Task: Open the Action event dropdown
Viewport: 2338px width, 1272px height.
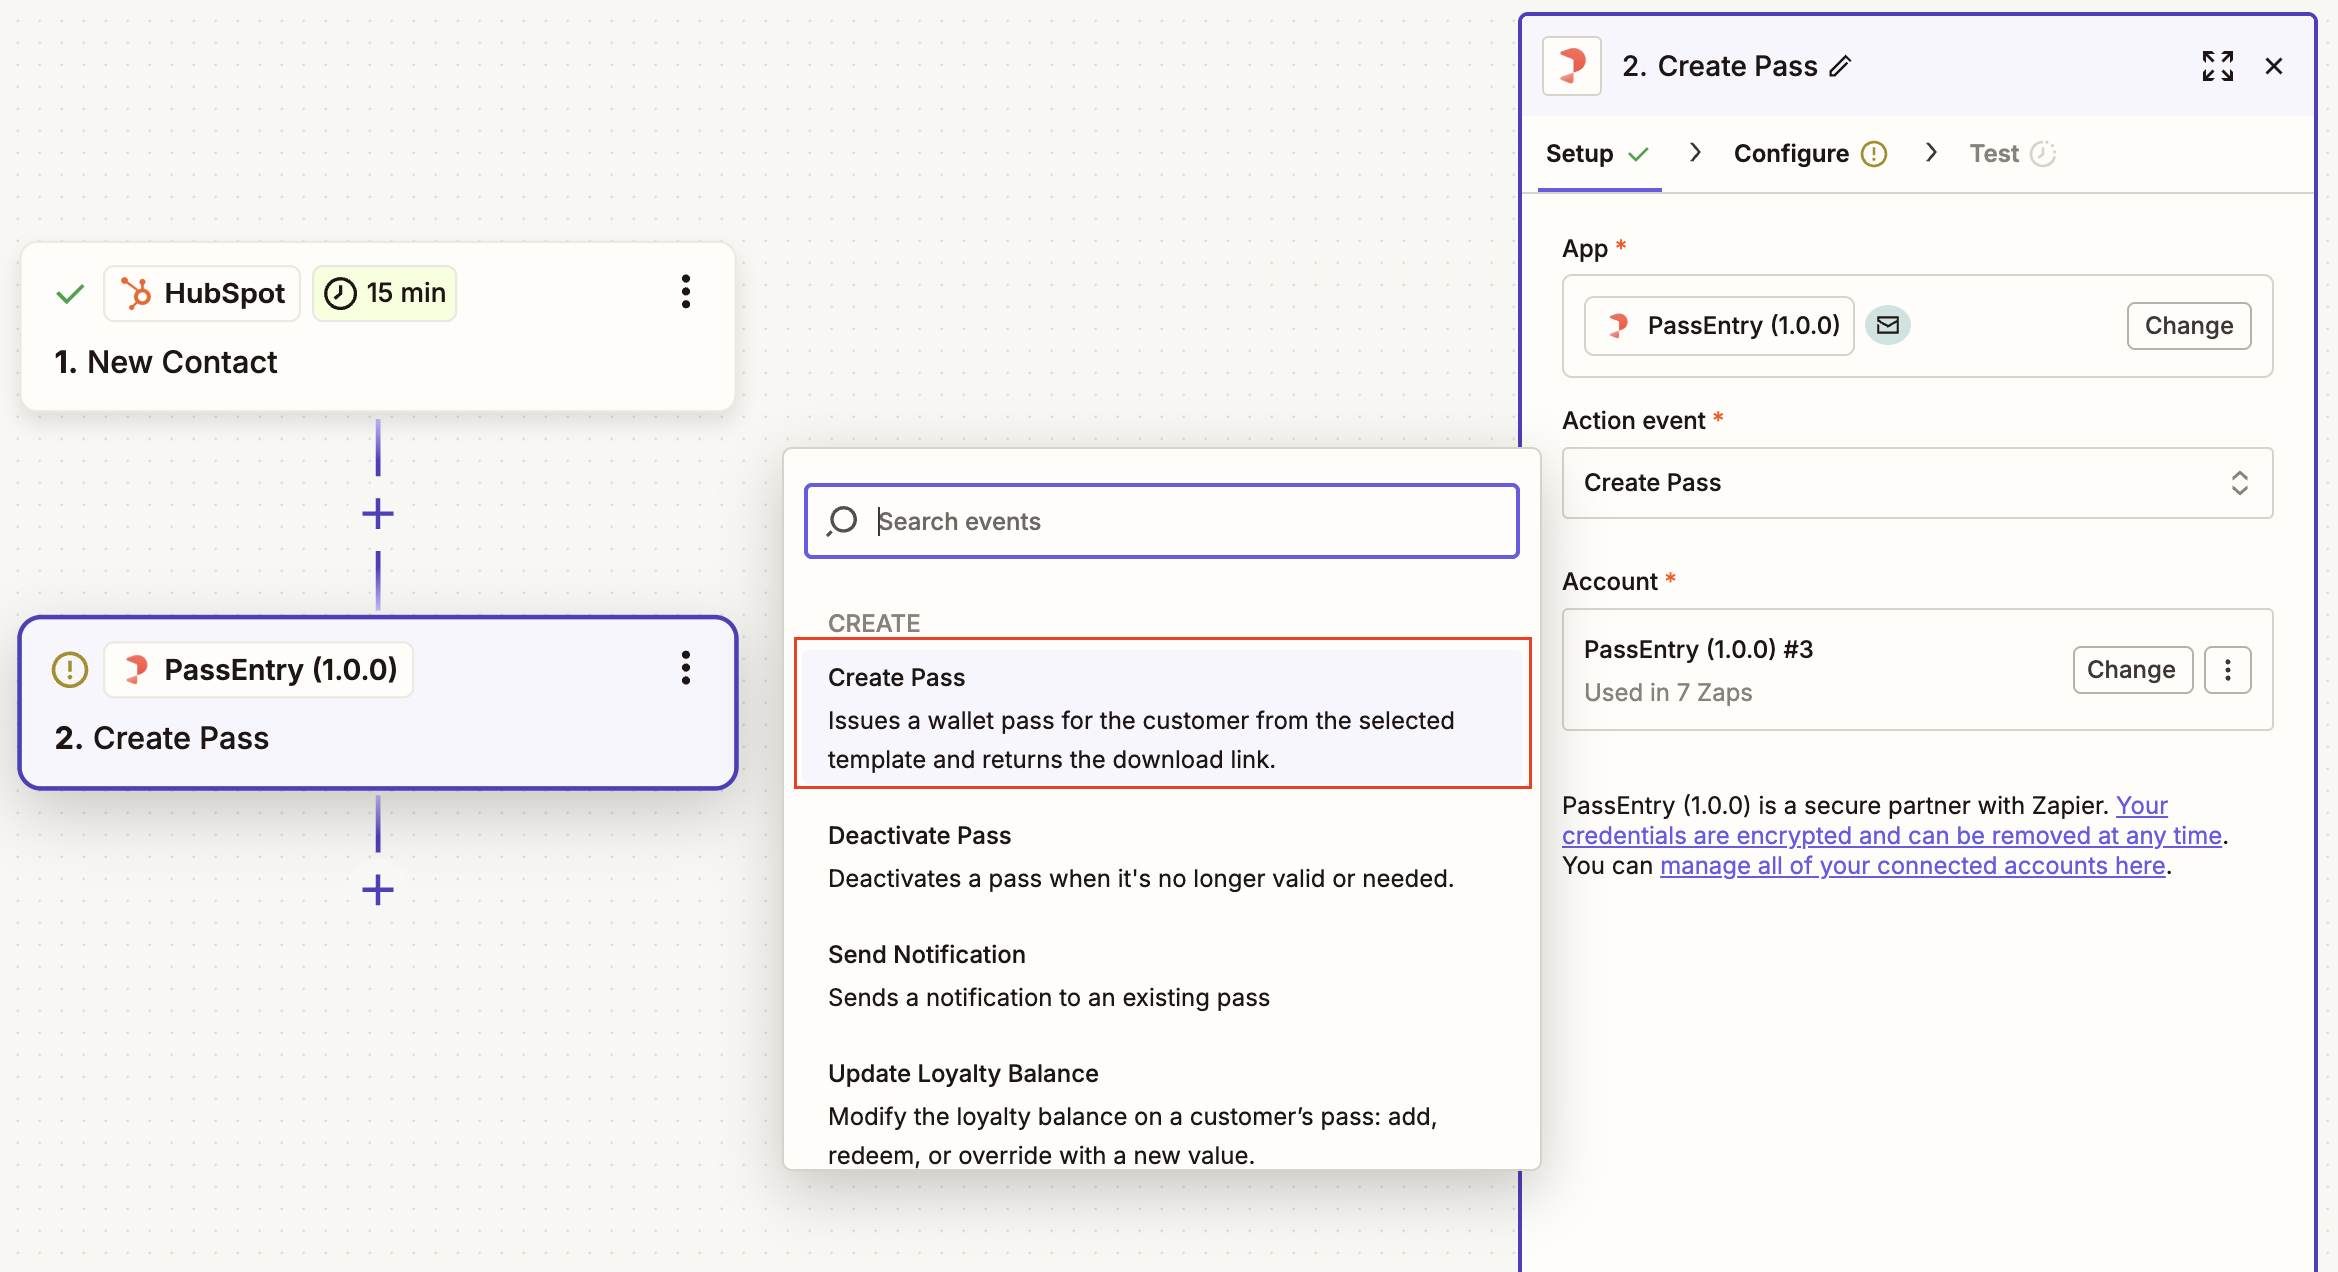Action: click(1917, 482)
